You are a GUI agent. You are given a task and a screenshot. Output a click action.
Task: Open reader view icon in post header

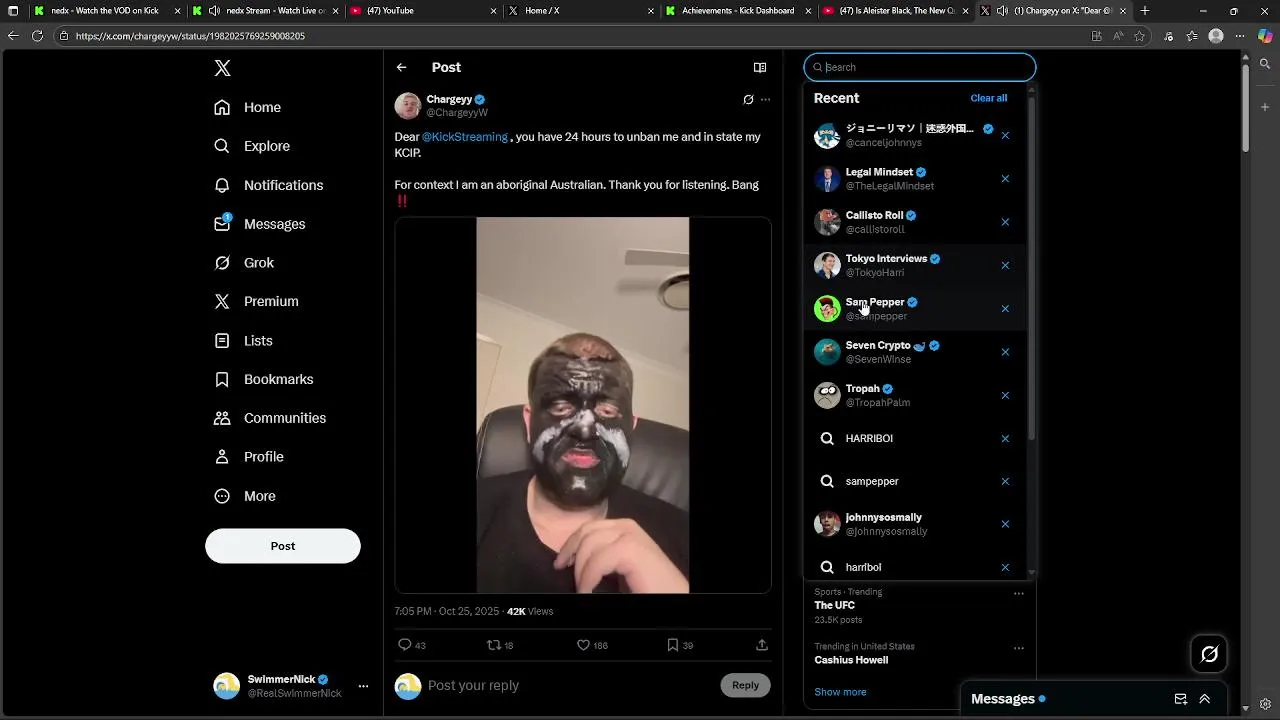pos(760,67)
